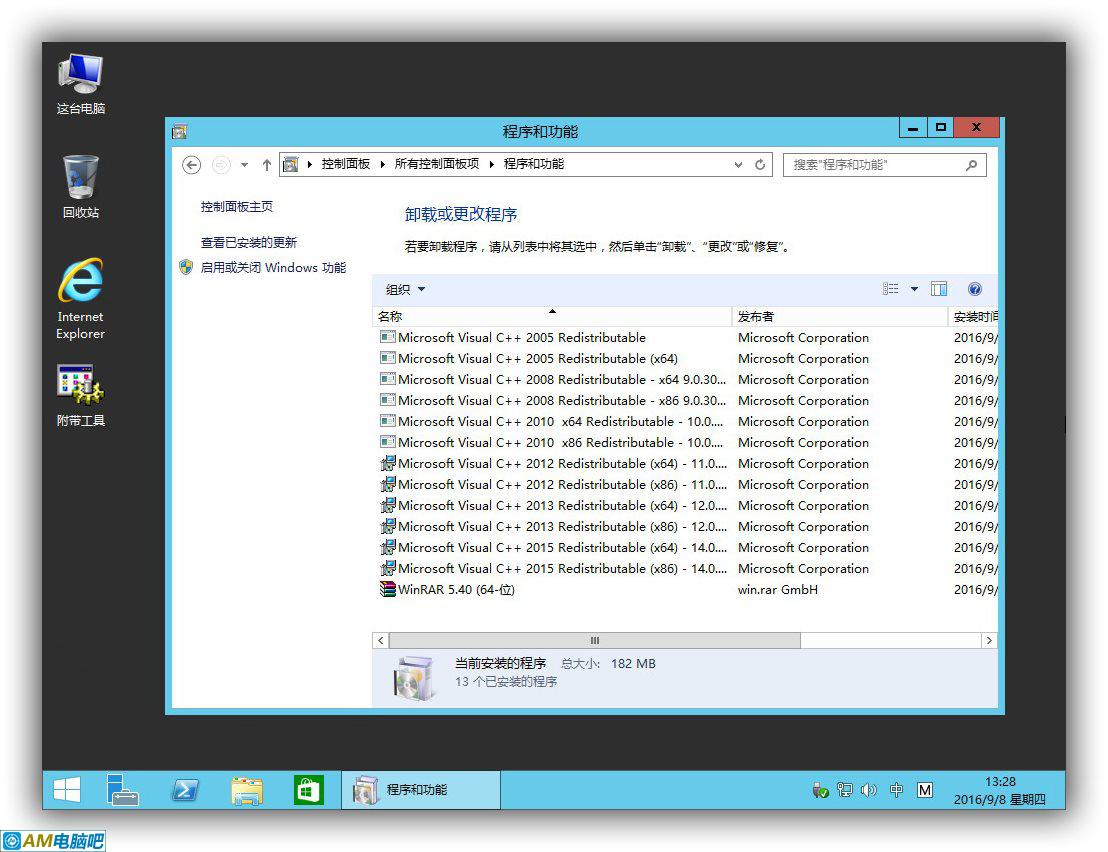Sort by the 名称 column header
This screenshot has height=852, width=1108.
(x=552, y=316)
